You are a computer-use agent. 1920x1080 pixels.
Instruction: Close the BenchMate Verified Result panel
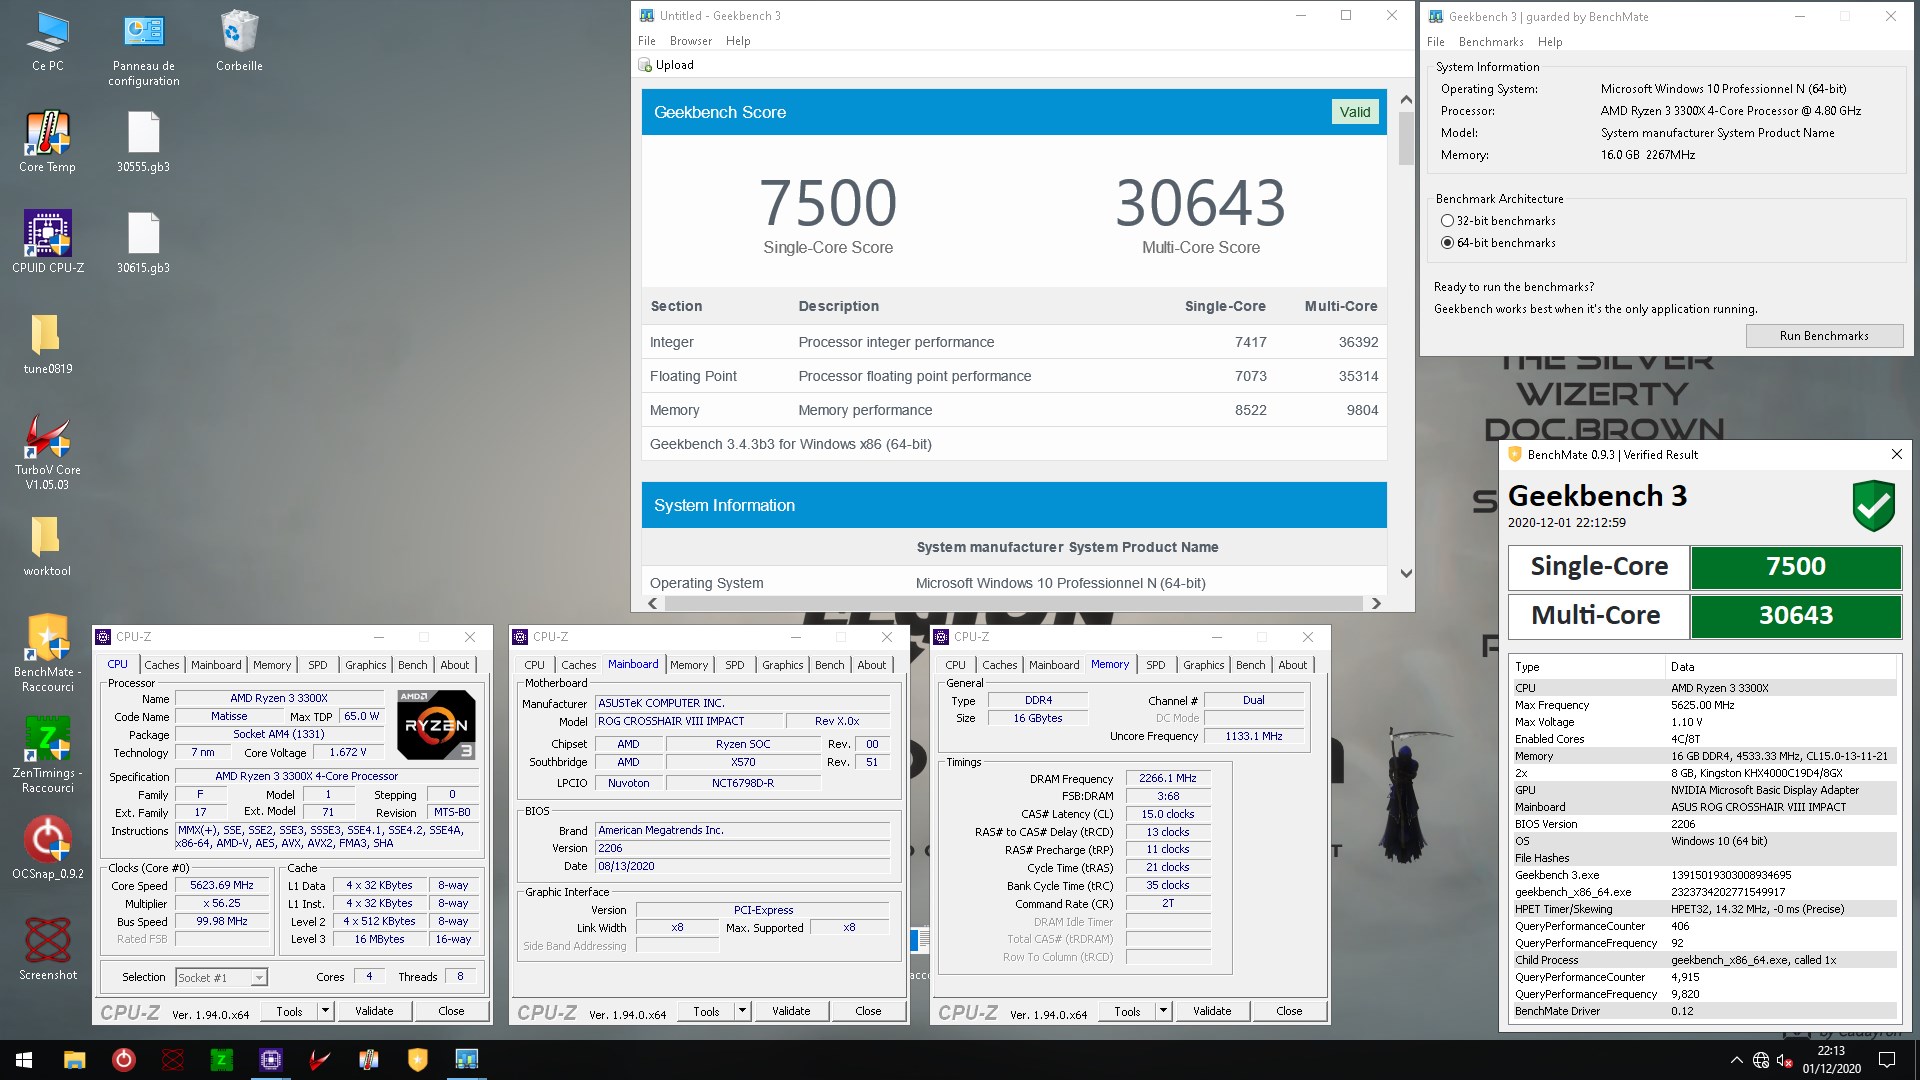click(x=1896, y=454)
